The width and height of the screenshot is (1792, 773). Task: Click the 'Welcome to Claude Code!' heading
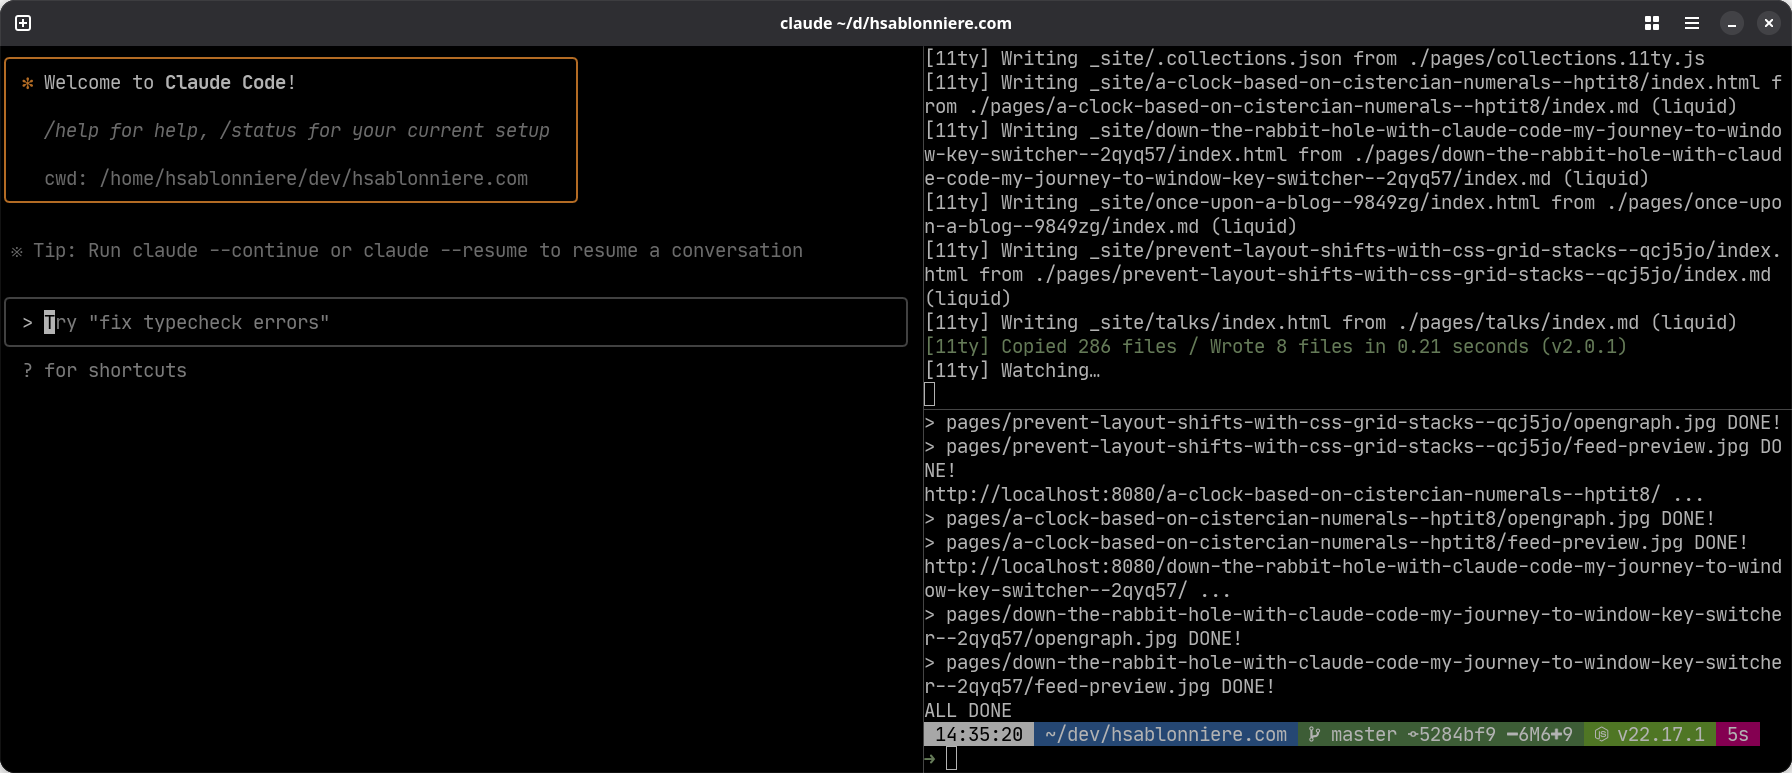click(170, 82)
